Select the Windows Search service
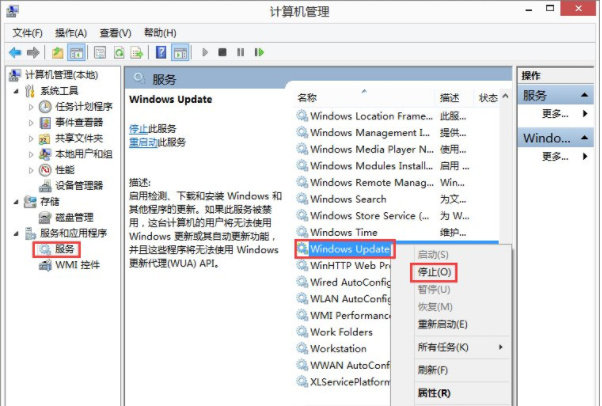This screenshot has height=406, width=602. (348, 199)
